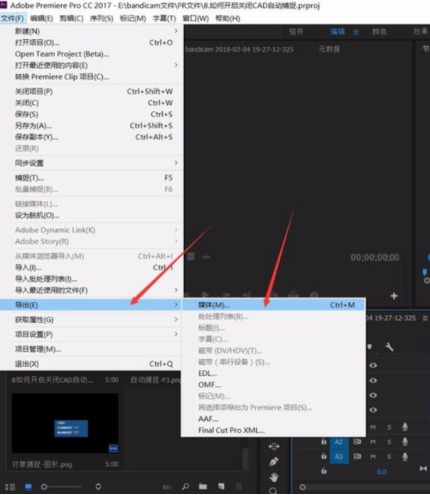Click the image badge on the thumbnail corner

coord(113,448)
